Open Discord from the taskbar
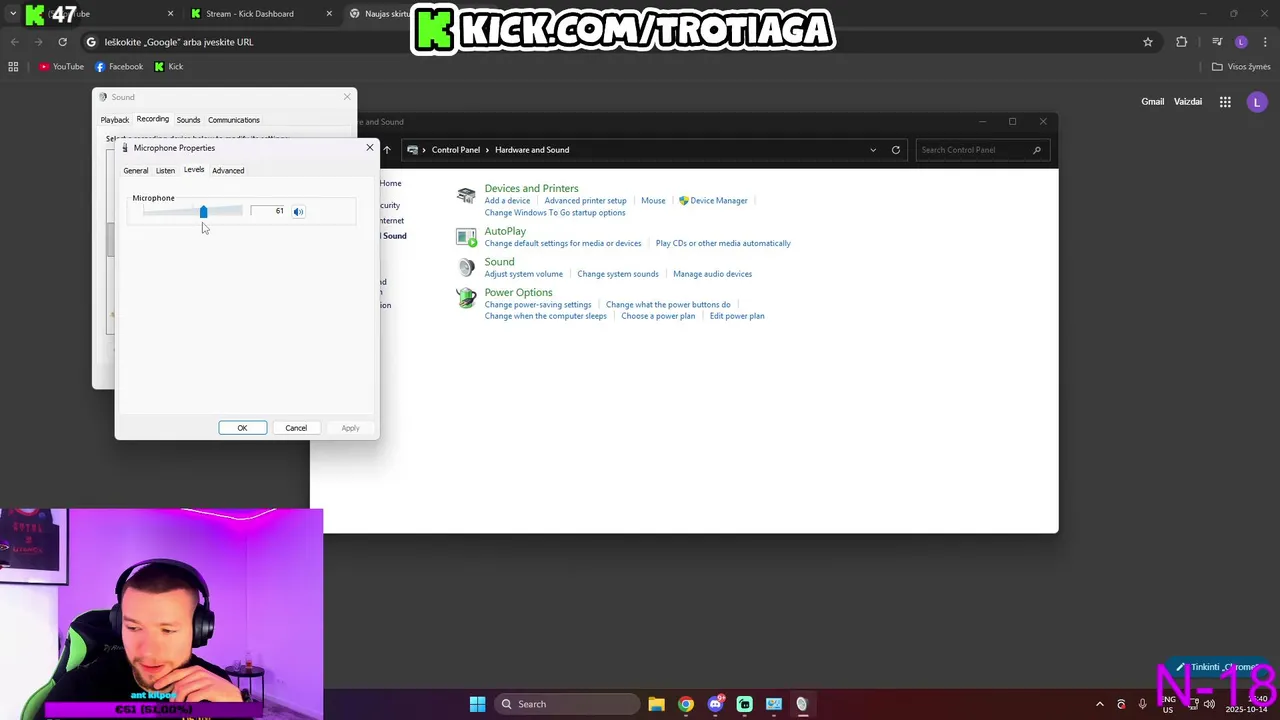This screenshot has height=720, width=1280. [715, 704]
